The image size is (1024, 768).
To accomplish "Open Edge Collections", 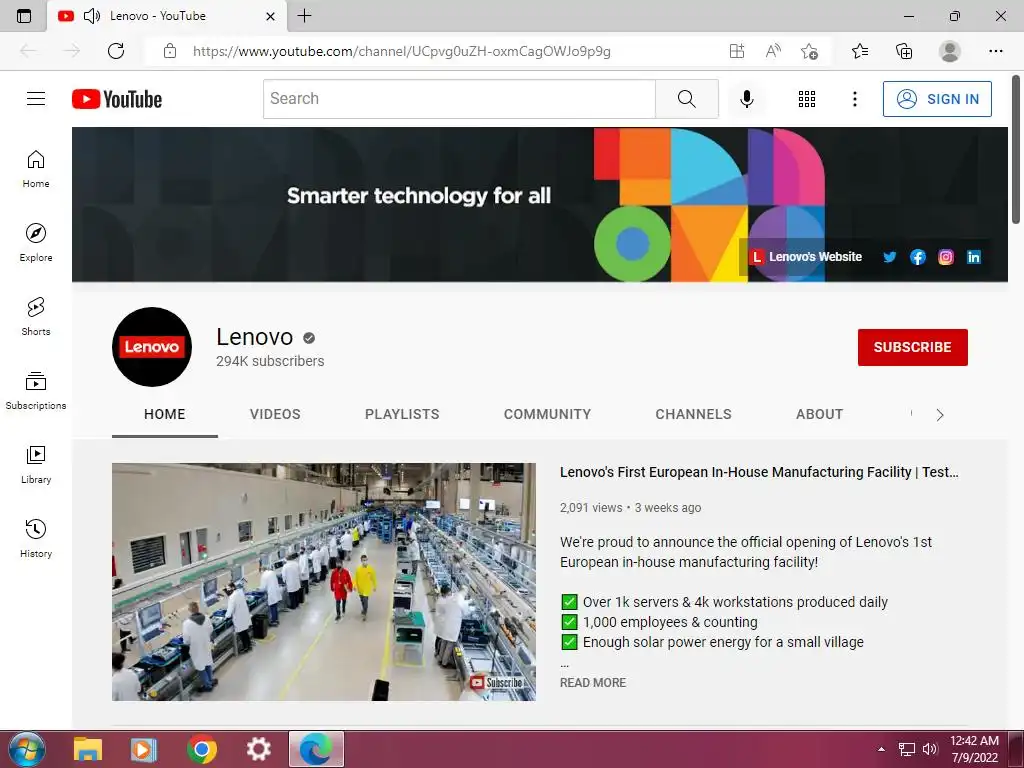I will coord(904,51).
